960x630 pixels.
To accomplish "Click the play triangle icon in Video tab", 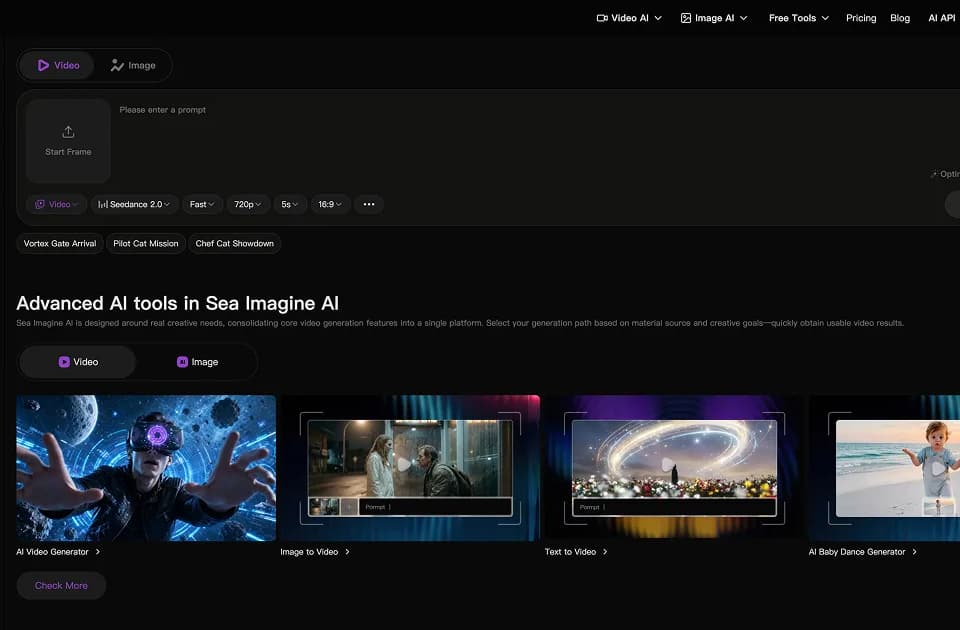I will tap(43, 66).
